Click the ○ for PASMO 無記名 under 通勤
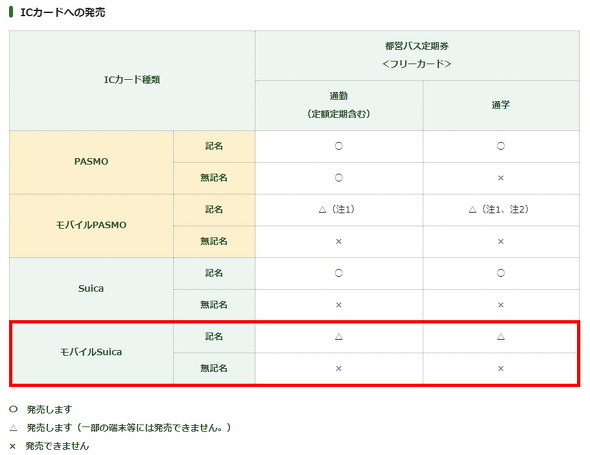The width and height of the screenshot is (590, 455). pyautogui.click(x=339, y=178)
